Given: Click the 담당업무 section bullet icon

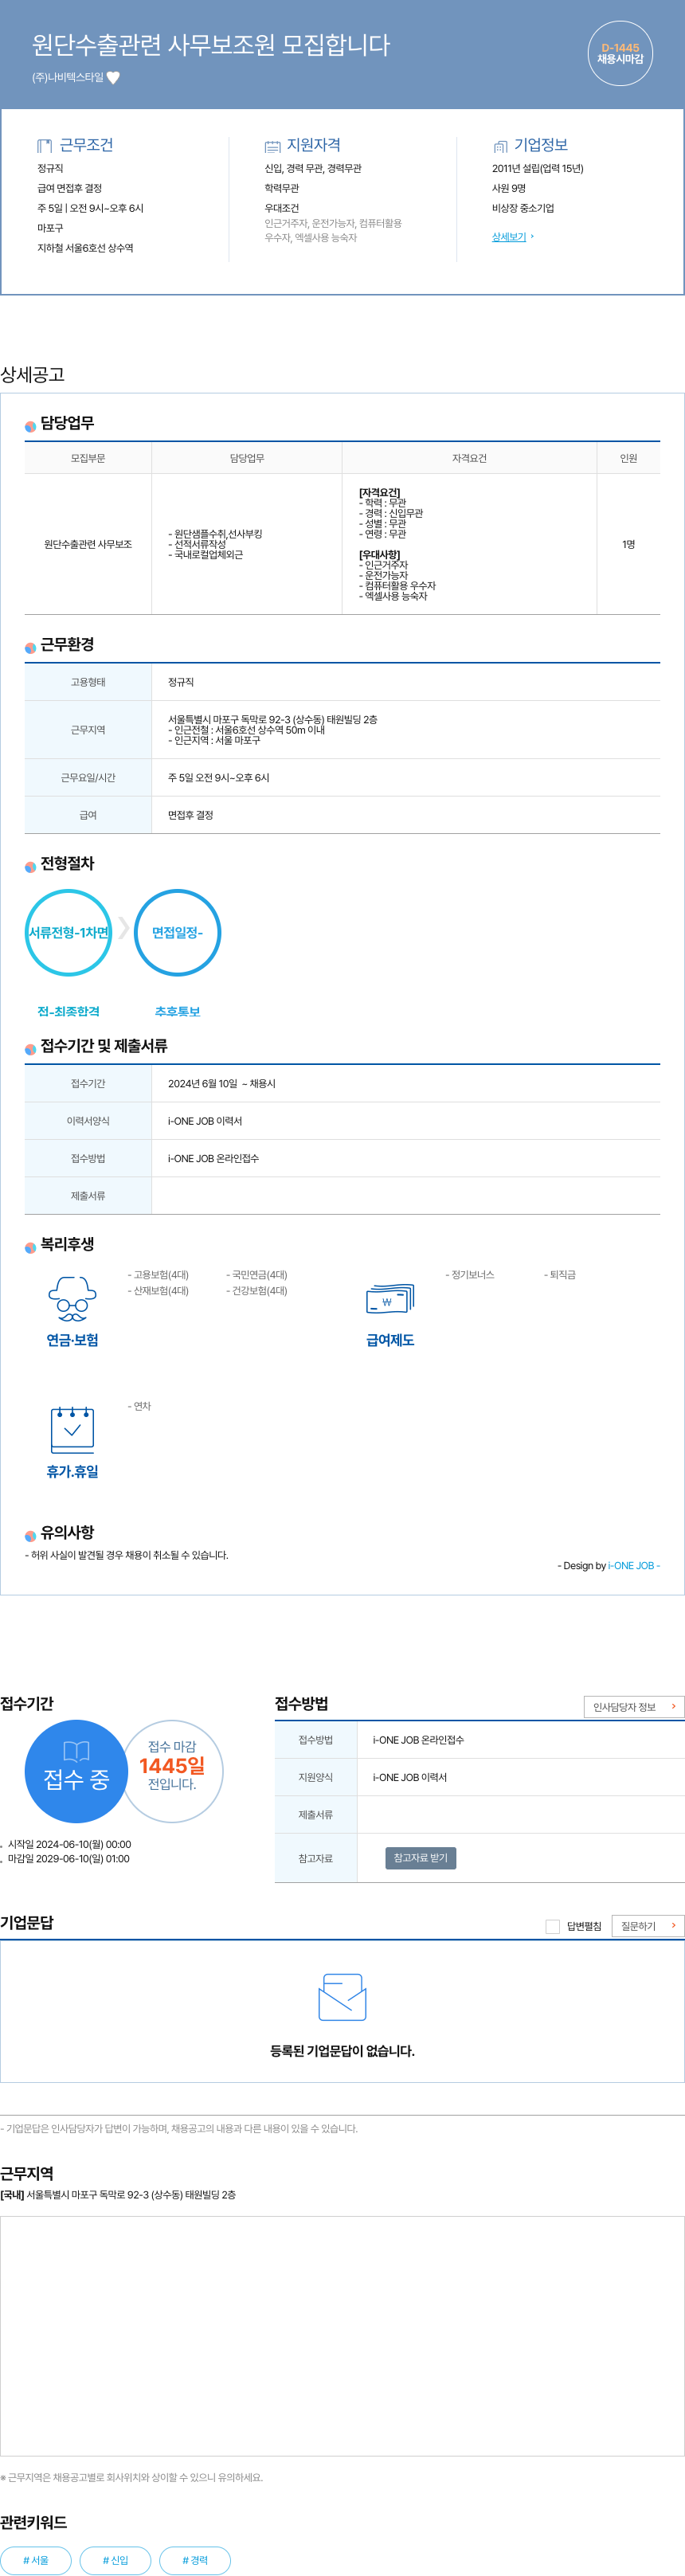Looking at the screenshot, I should pos(30,426).
